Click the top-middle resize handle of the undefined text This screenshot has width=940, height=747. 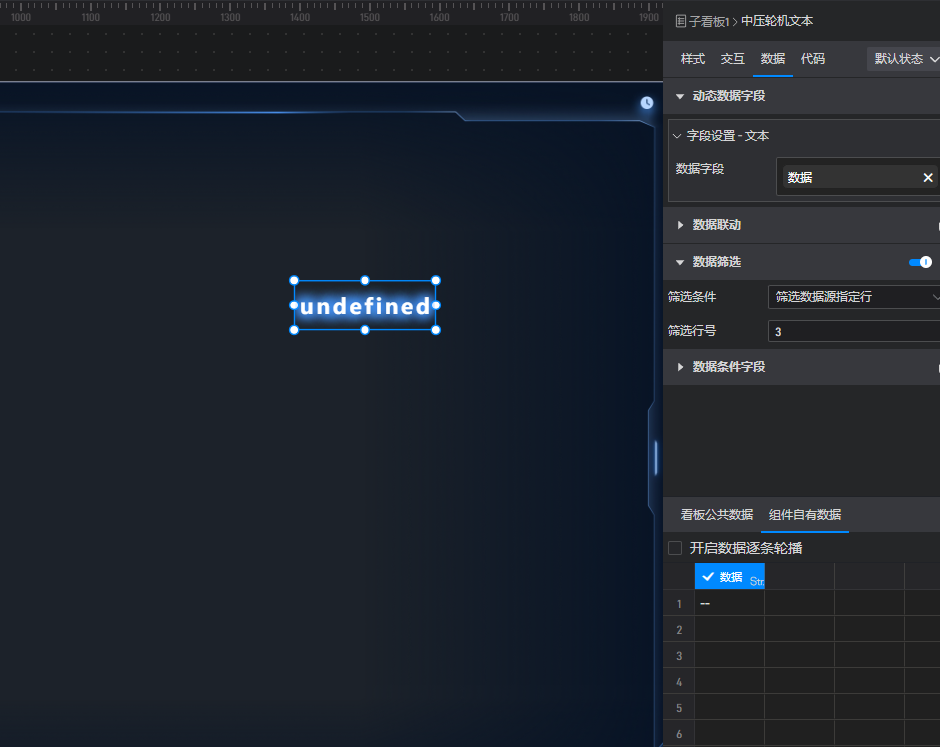click(365, 281)
